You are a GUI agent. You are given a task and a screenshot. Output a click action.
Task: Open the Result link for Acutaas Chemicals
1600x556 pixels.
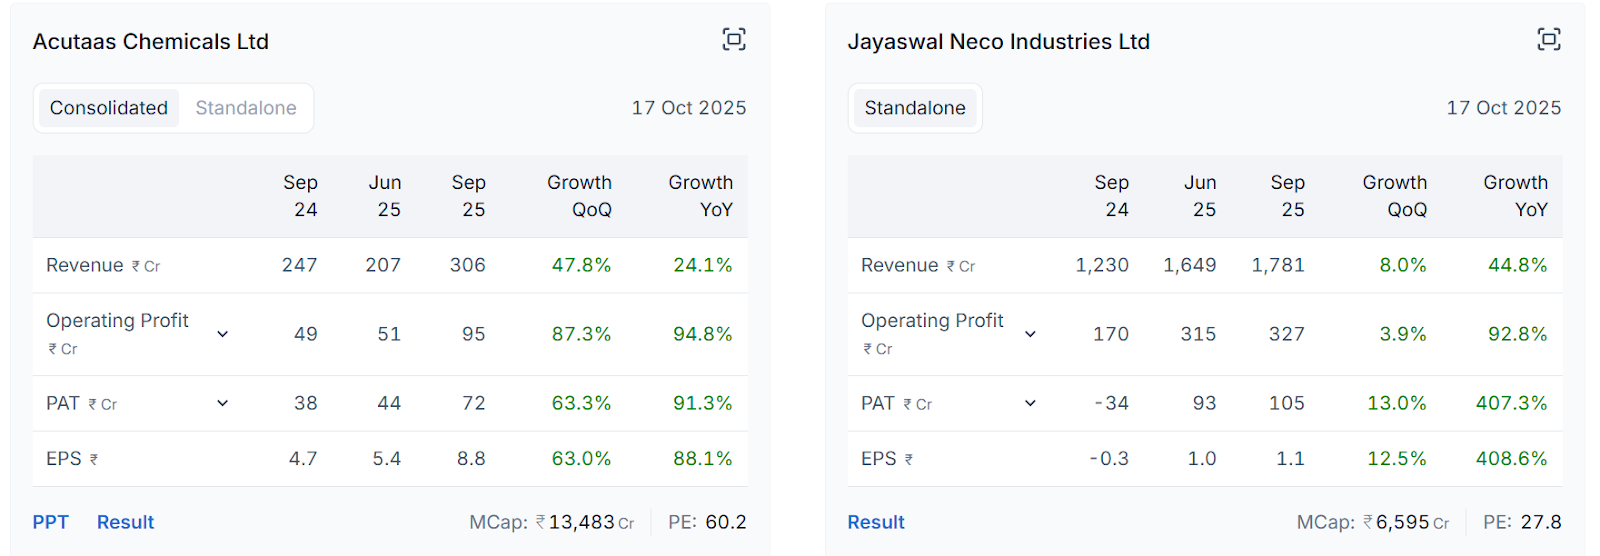[126, 522]
